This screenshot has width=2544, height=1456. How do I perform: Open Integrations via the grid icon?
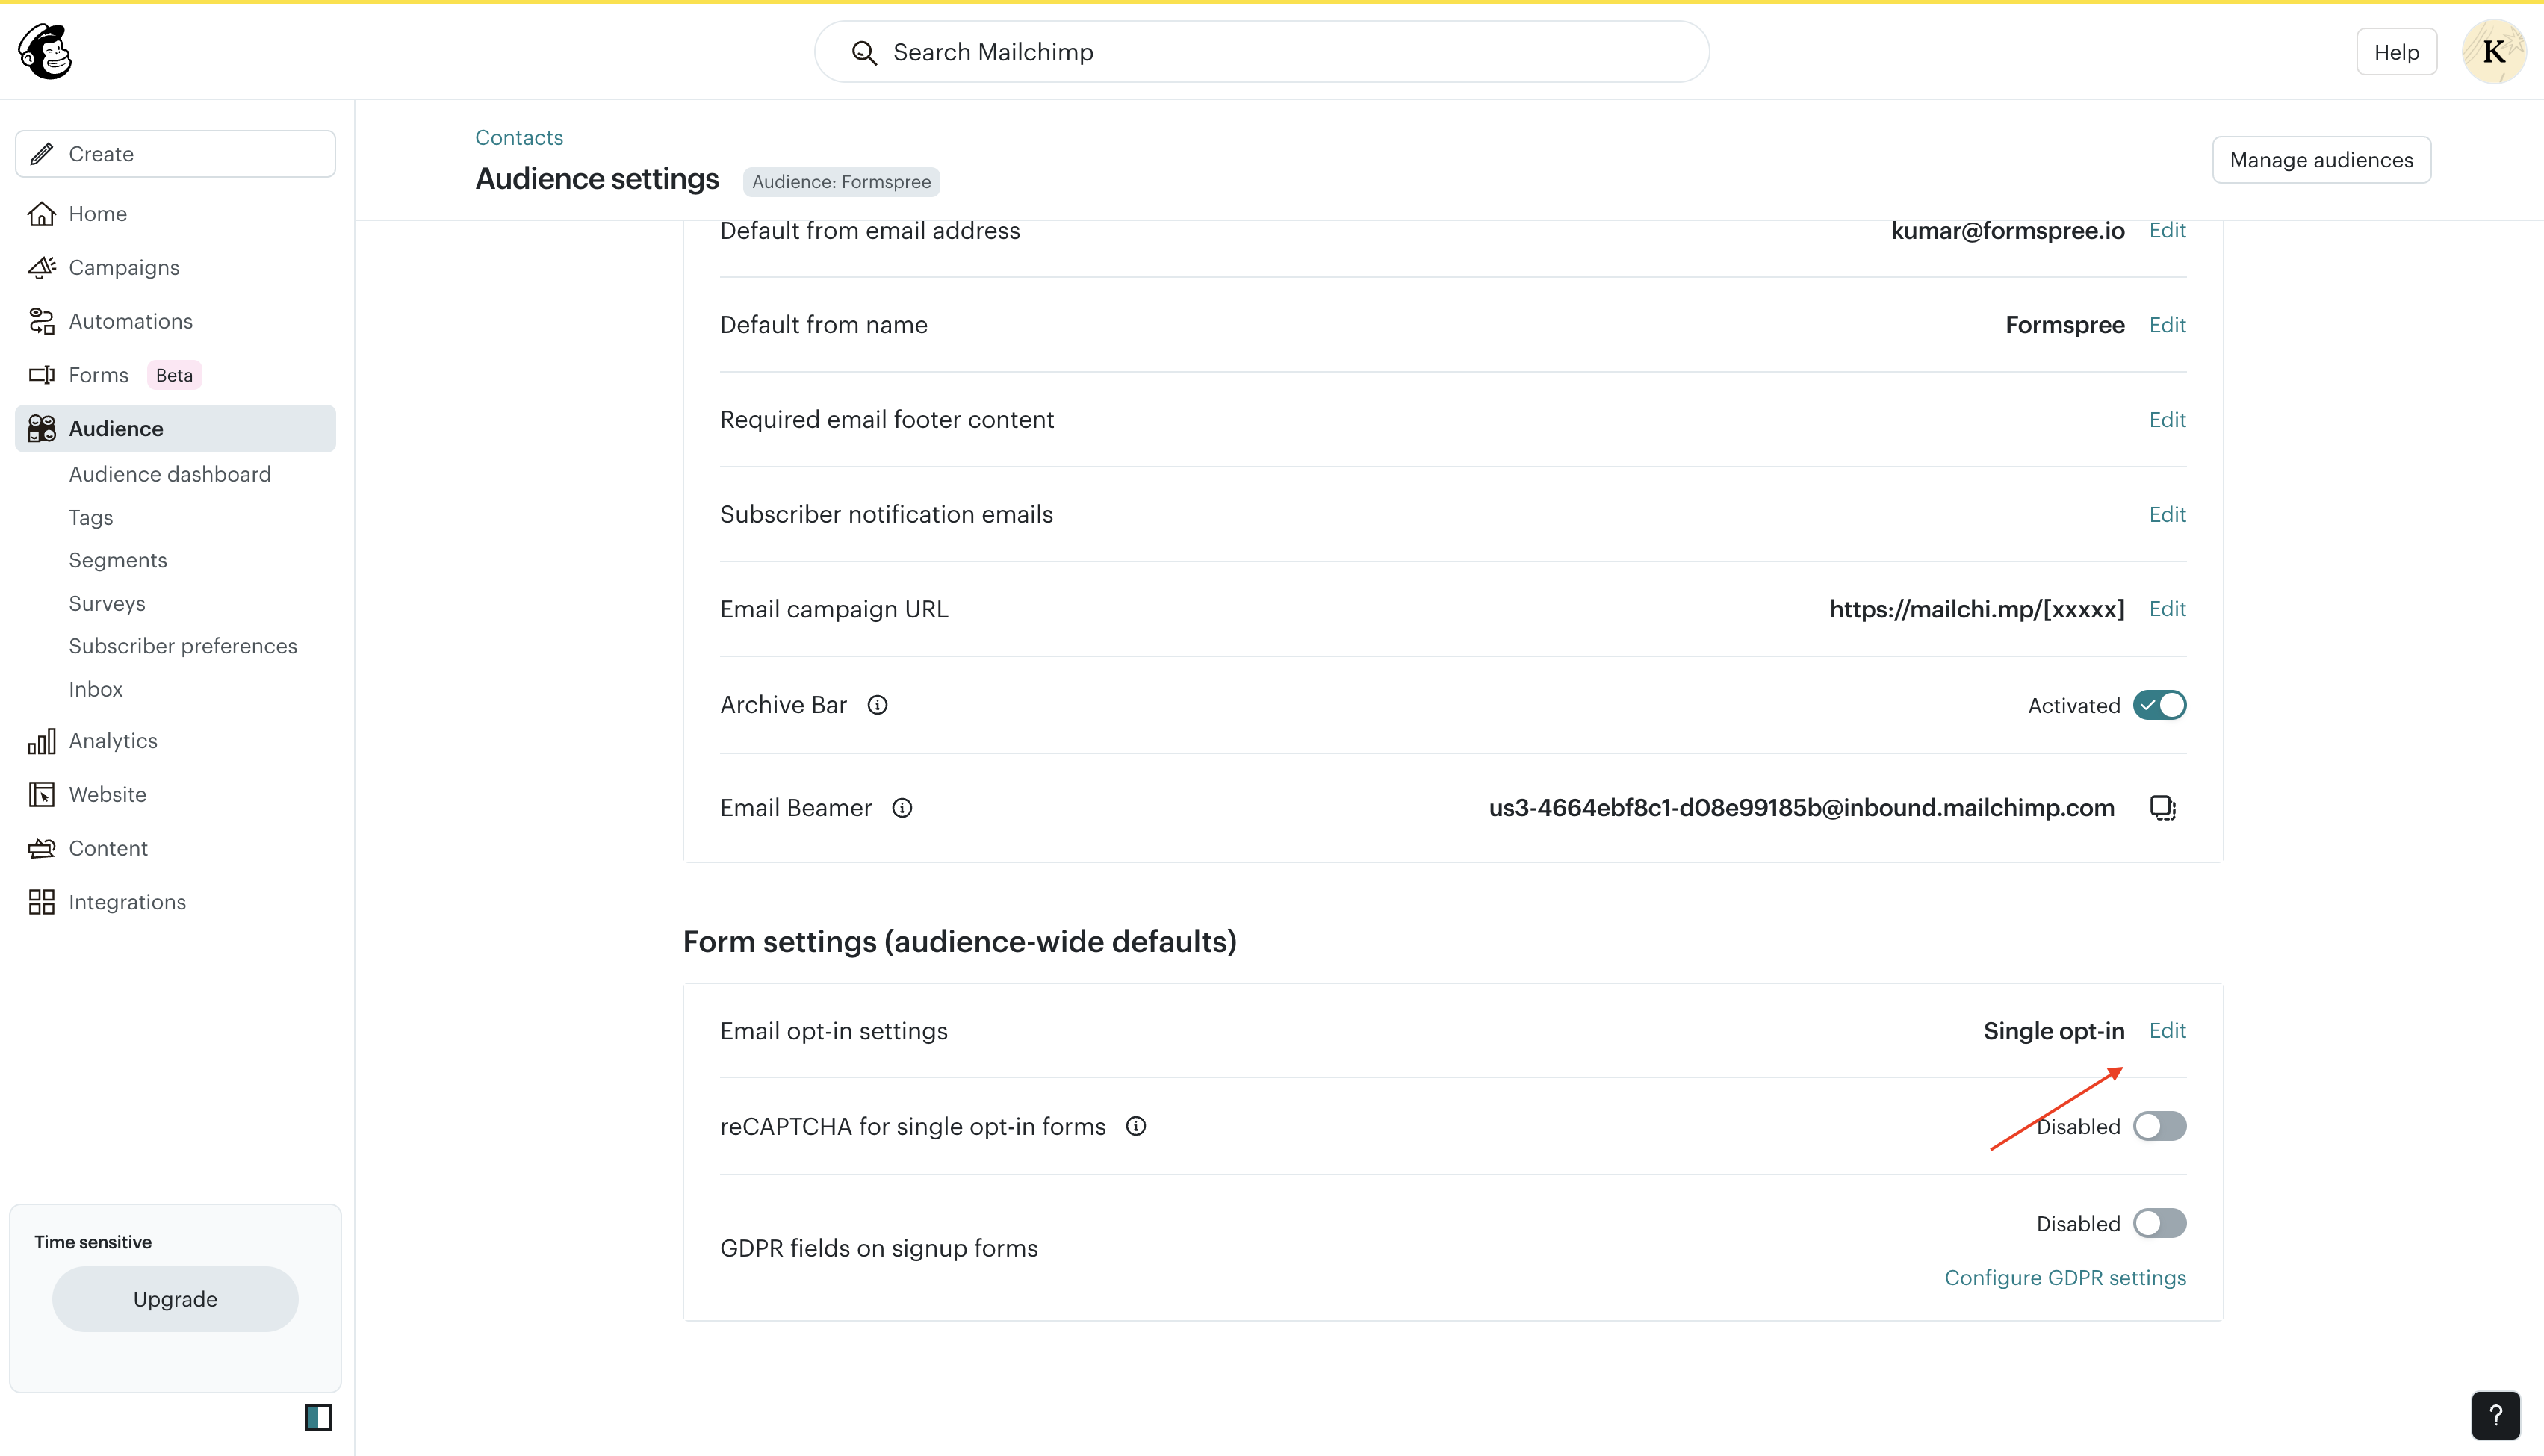coord(41,901)
